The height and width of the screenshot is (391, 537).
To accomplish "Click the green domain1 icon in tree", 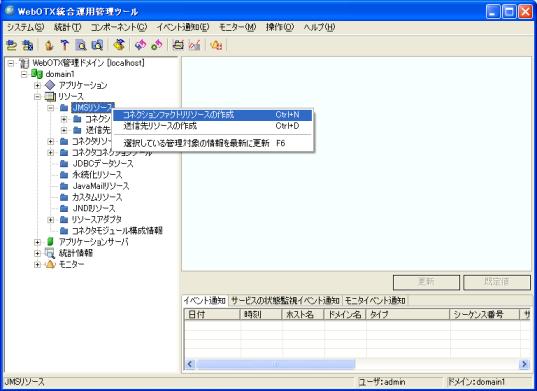I will click(x=37, y=74).
